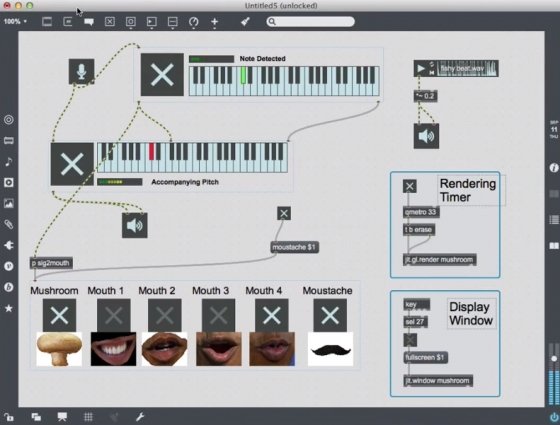The width and height of the screenshot is (560, 425).
Task: Open the 100% zoom dropdown
Action: (x=15, y=21)
